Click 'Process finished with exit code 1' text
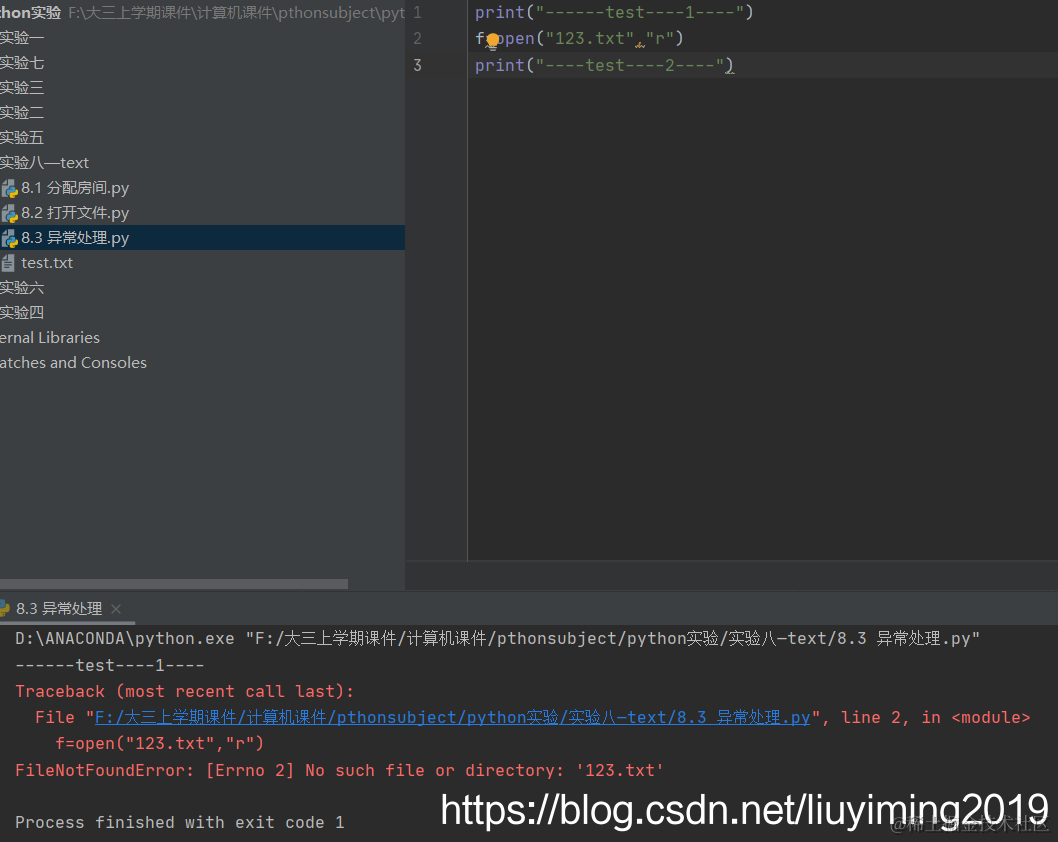1058x842 pixels. pyautogui.click(x=179, y=822)
